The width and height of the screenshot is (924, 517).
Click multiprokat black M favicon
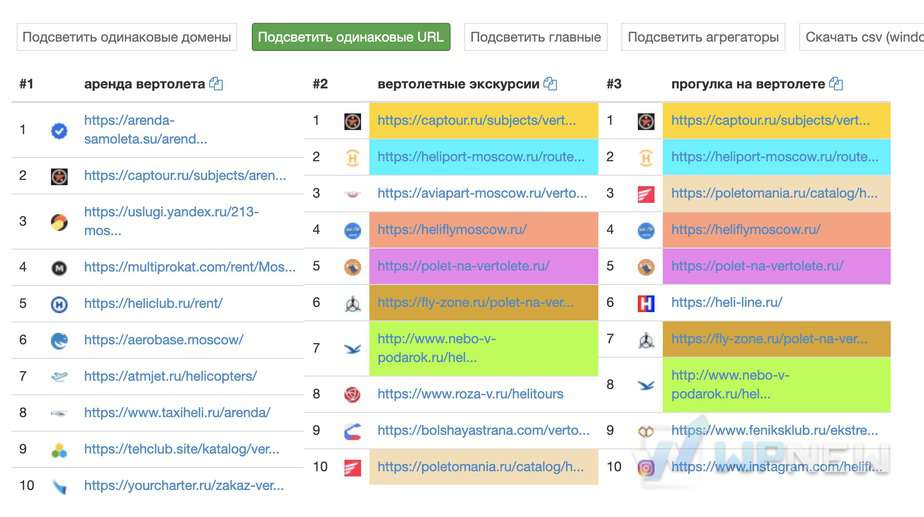(x=59, y=268)
